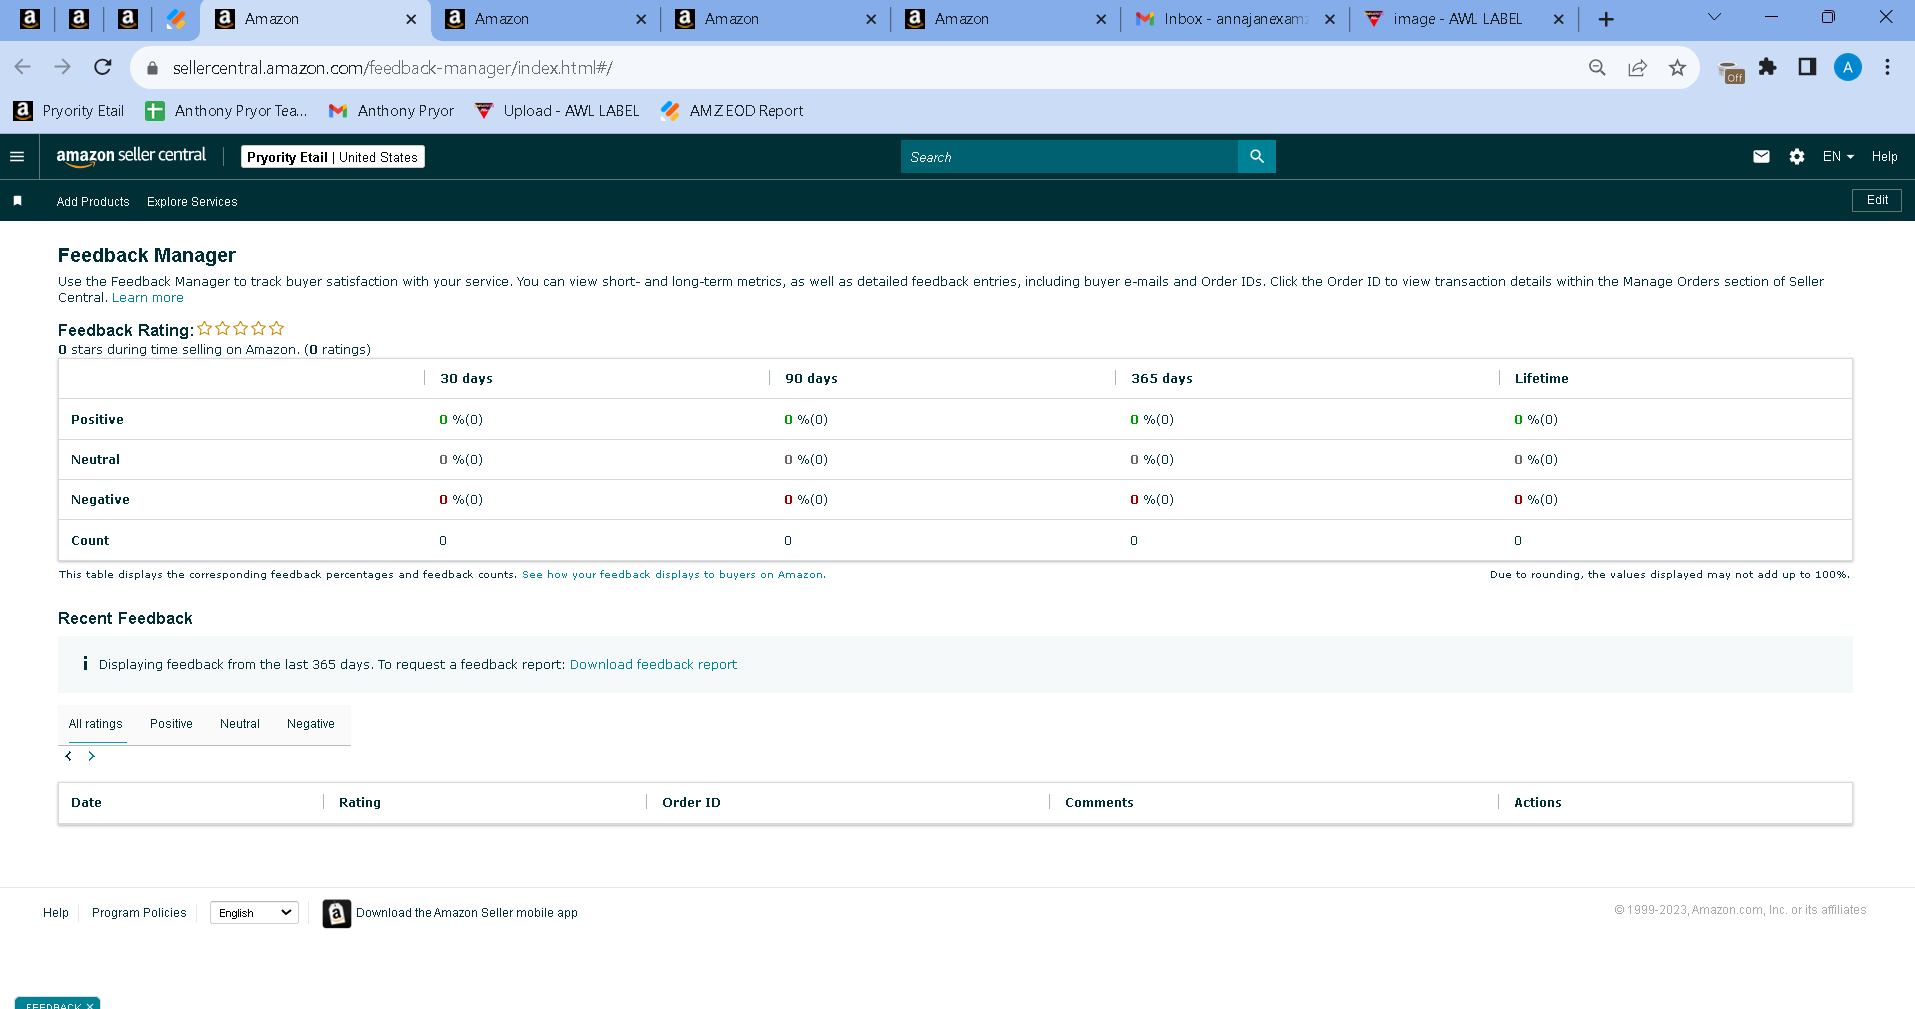Go forward with browser forward arrow
1915x1009 pixels.
[62, 67]
